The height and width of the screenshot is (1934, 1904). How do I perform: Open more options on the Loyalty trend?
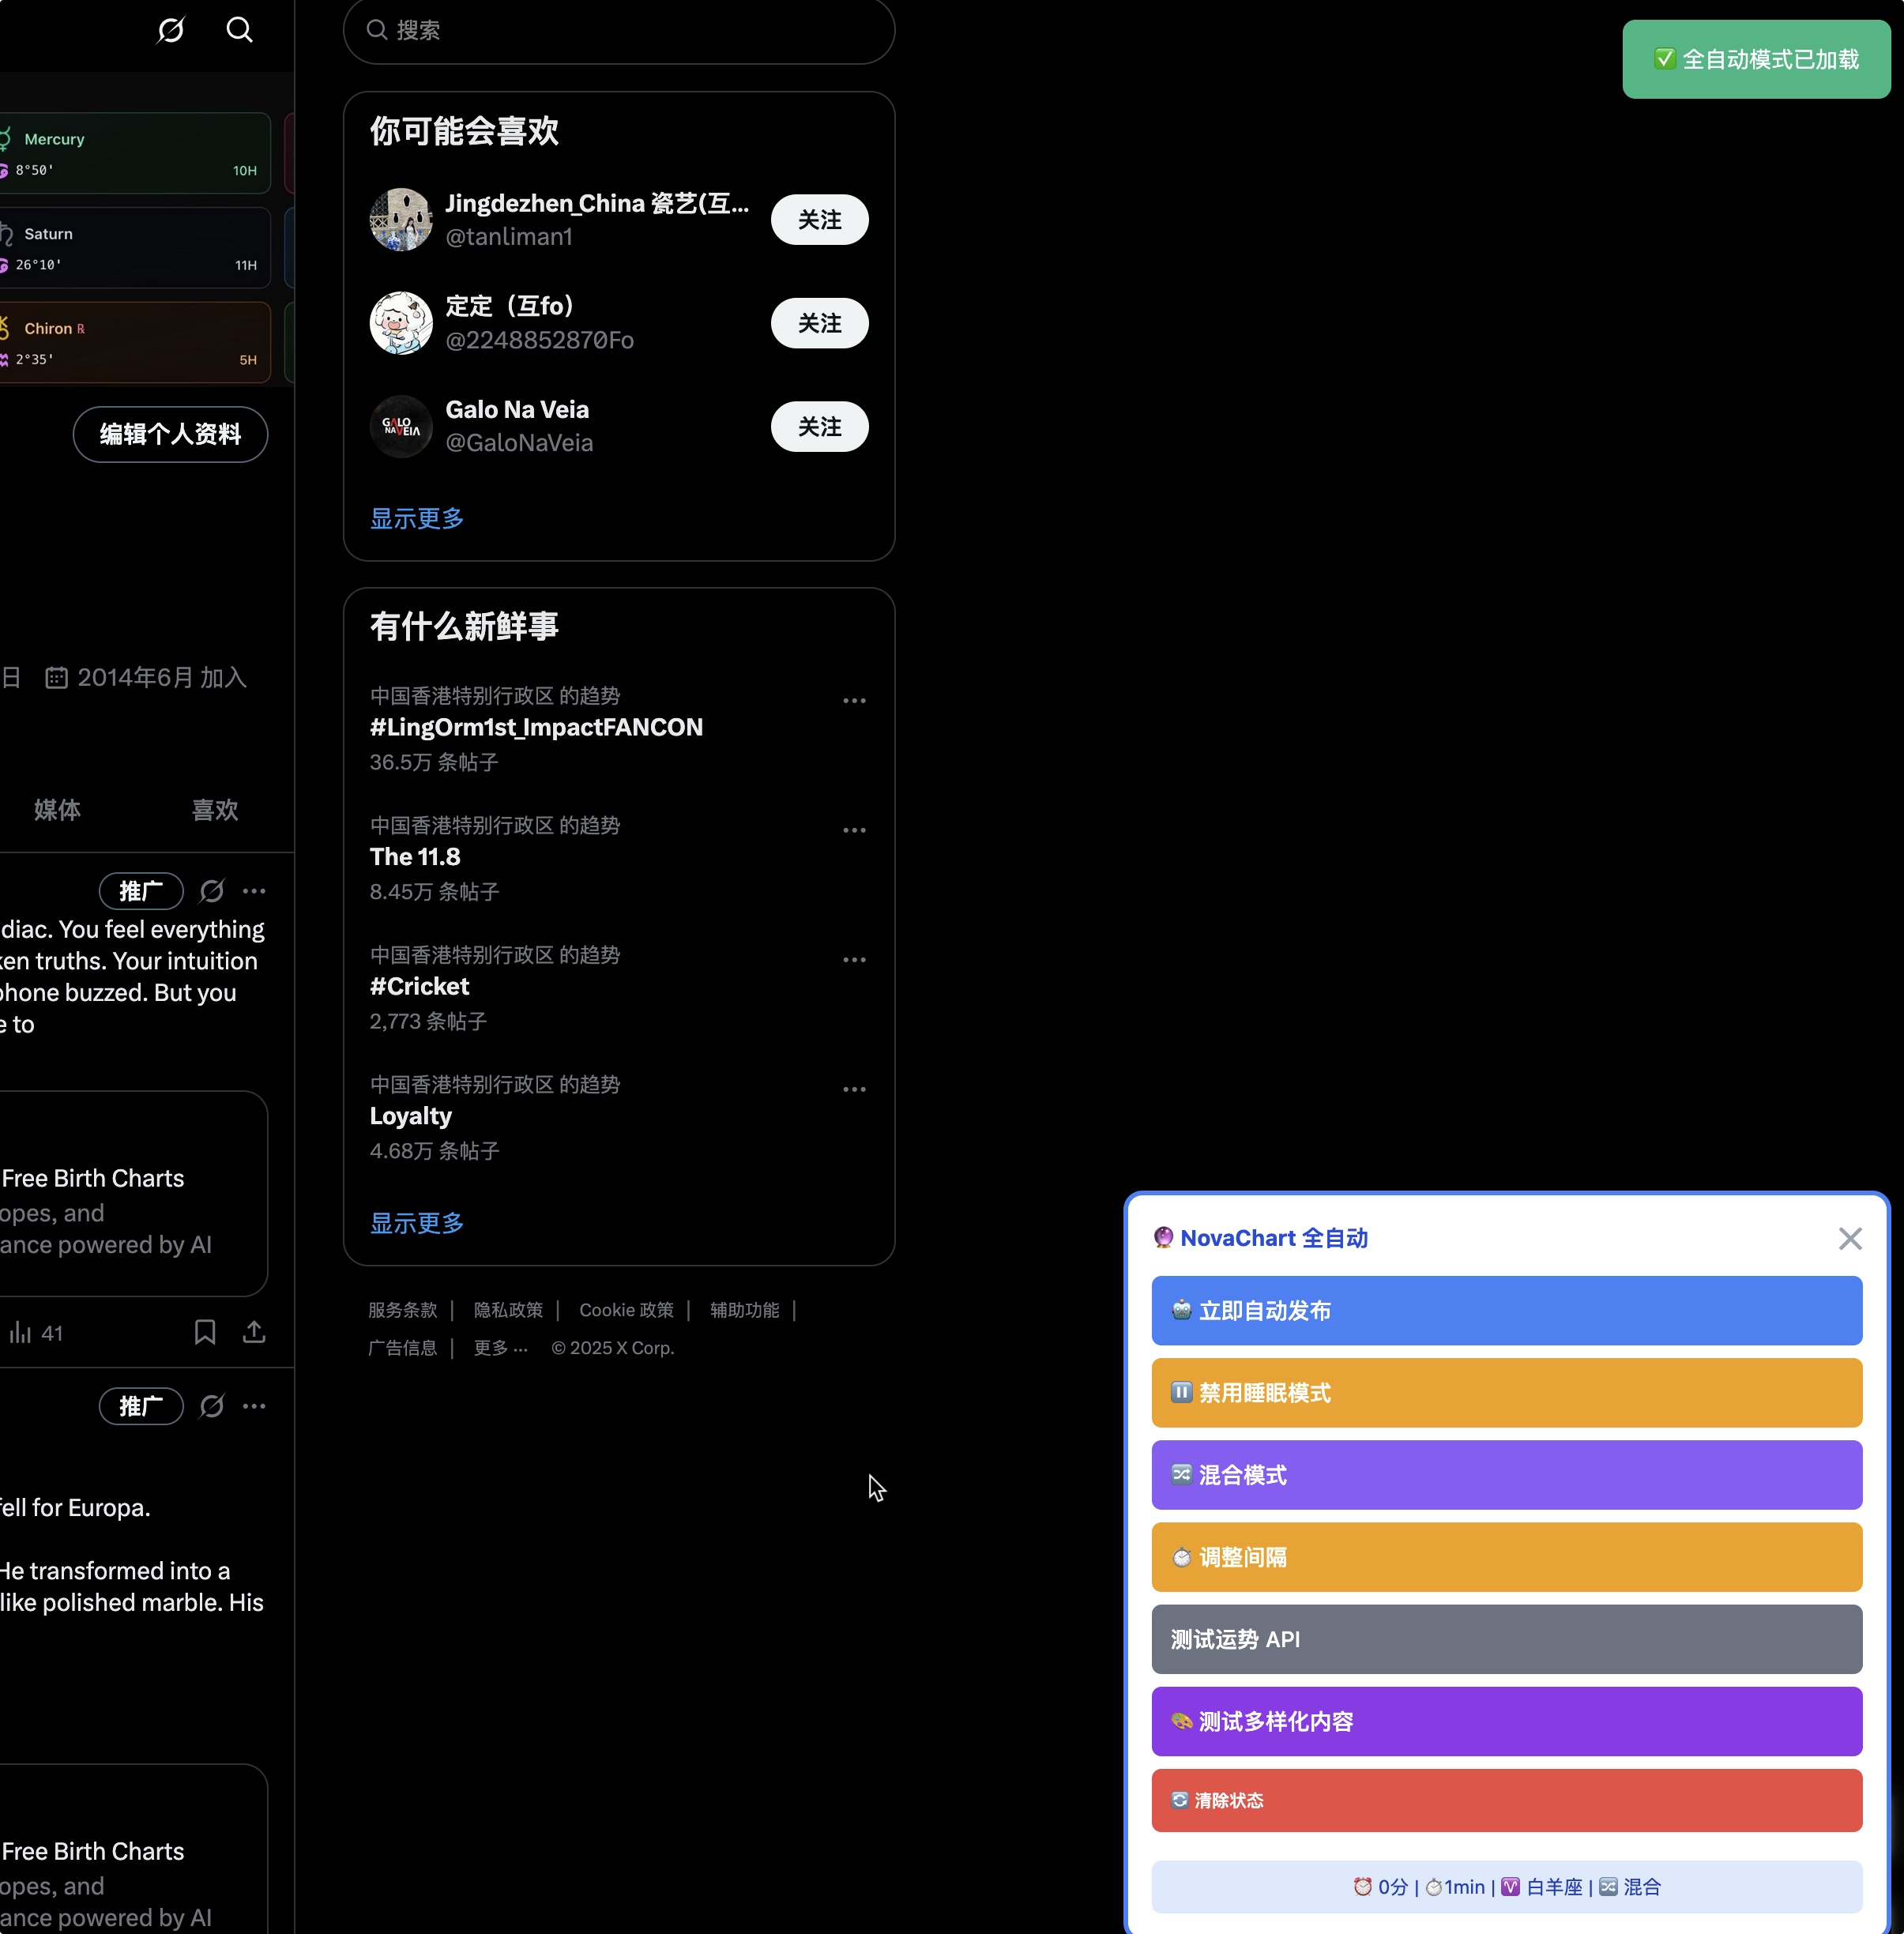[853, 1089]
